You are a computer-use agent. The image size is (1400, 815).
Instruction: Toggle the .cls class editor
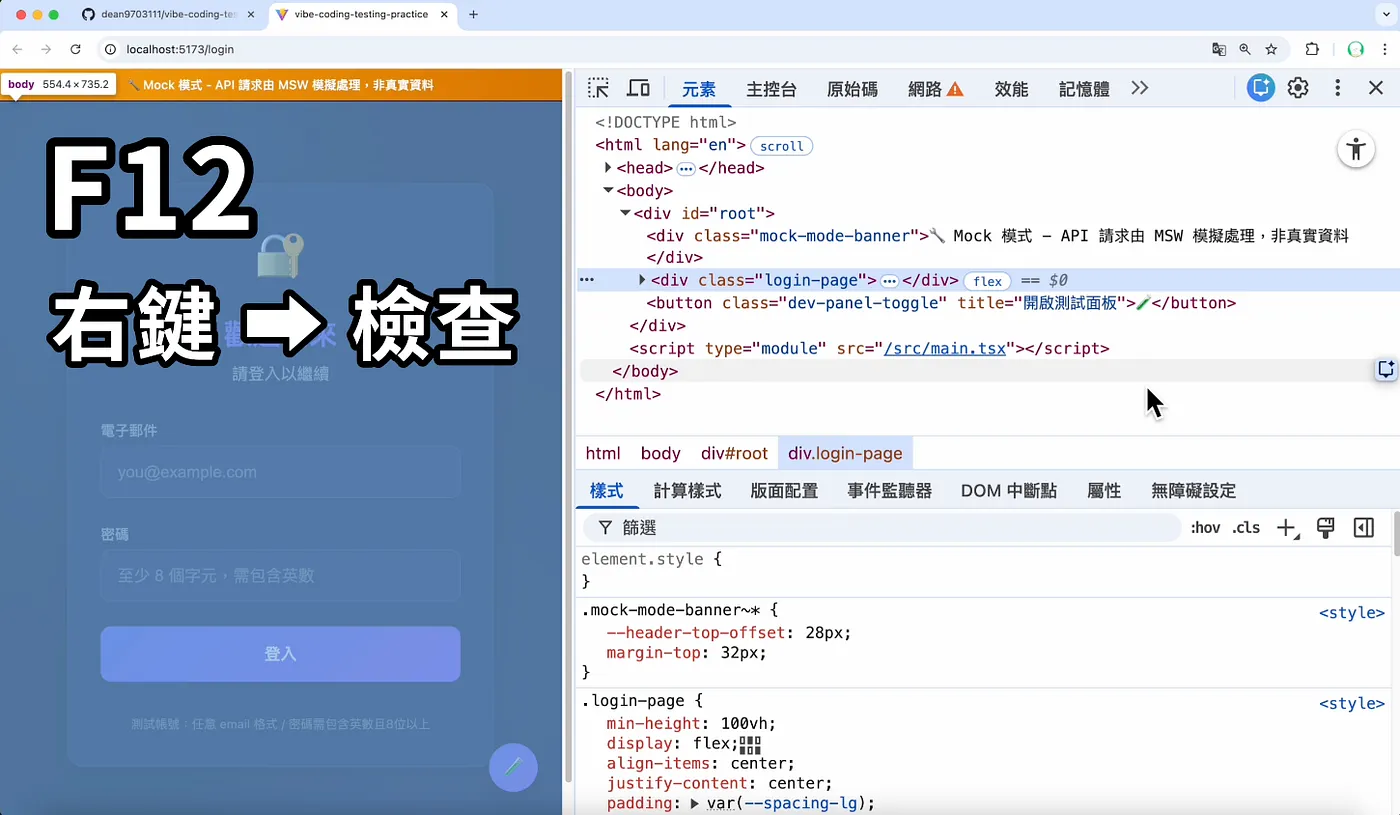(x=1246, y=528)
